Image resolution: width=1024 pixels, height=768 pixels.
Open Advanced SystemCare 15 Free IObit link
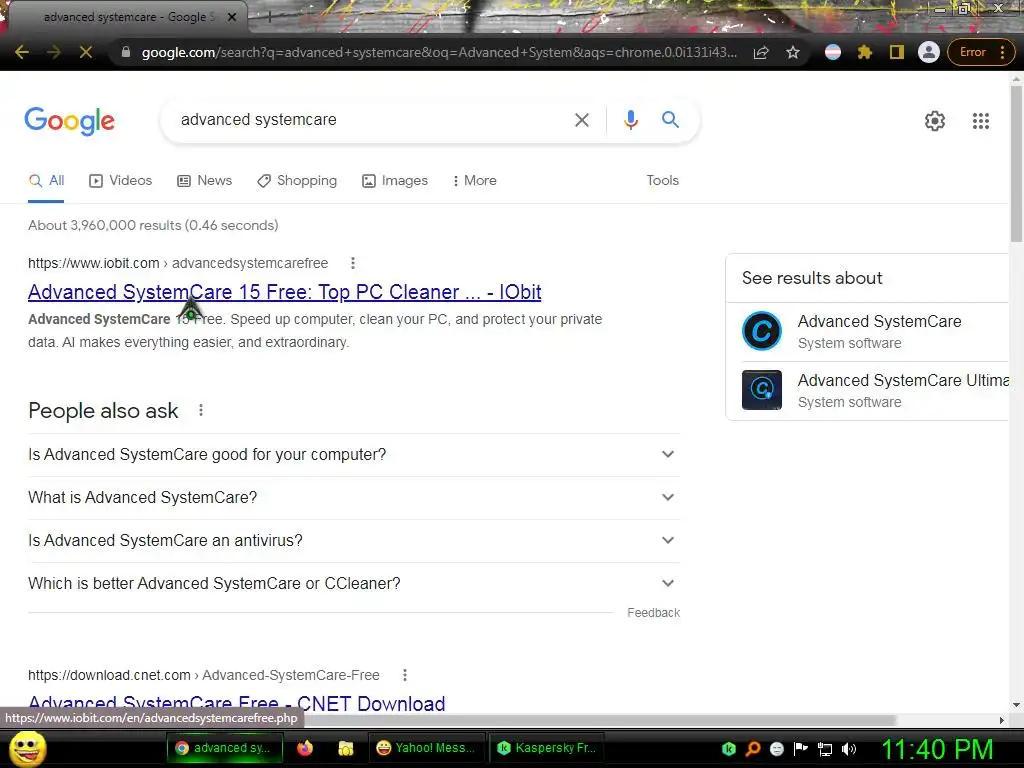coord(284,292)
